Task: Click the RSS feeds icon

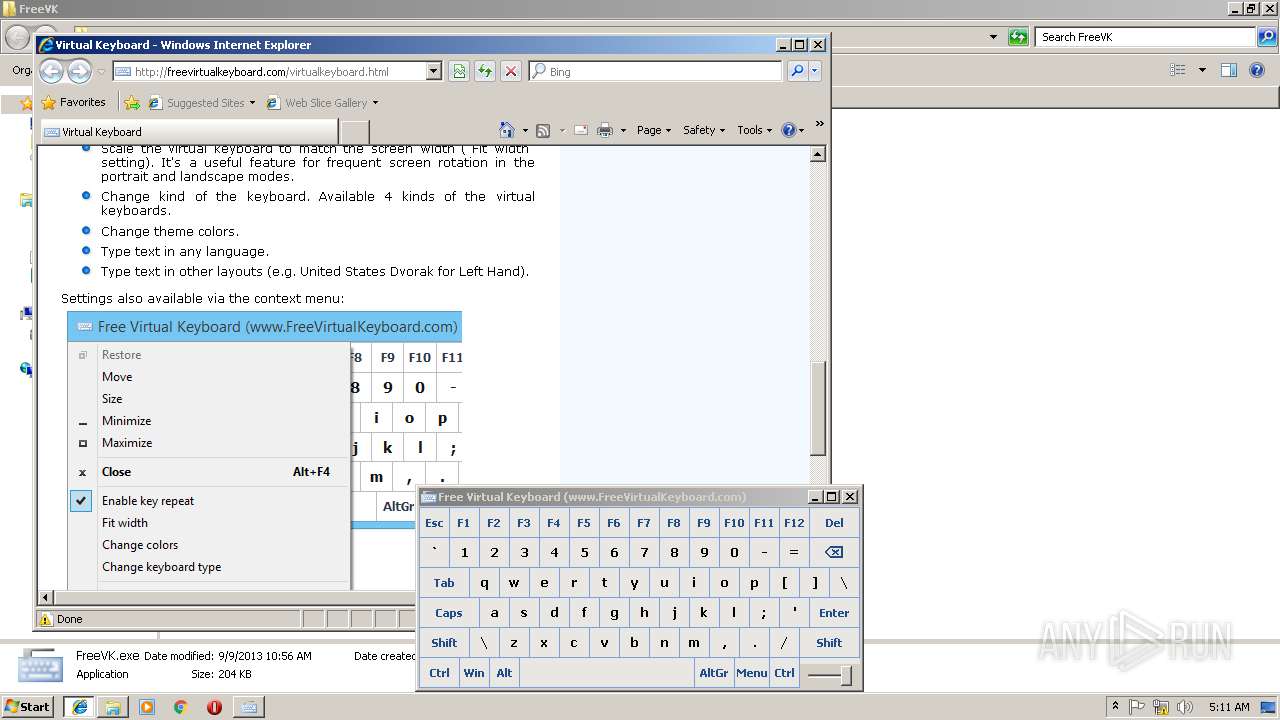Action: [543, 130]
